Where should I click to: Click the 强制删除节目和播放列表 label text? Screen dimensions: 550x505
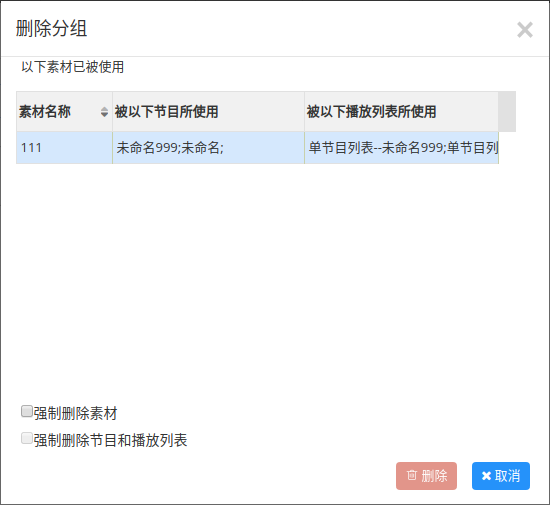click(110, 440)
